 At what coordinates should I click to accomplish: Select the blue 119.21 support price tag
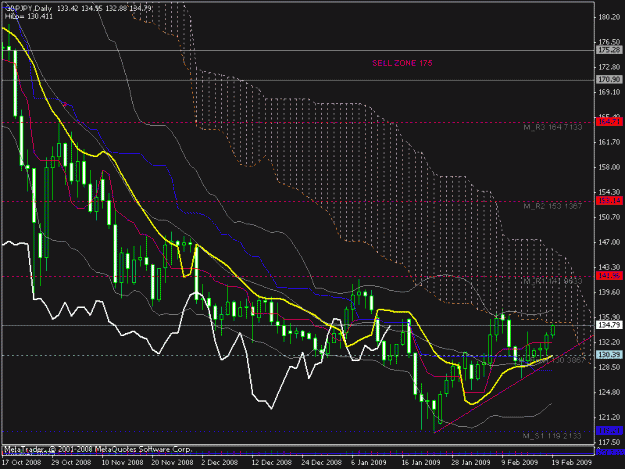[x=609, y=431]
